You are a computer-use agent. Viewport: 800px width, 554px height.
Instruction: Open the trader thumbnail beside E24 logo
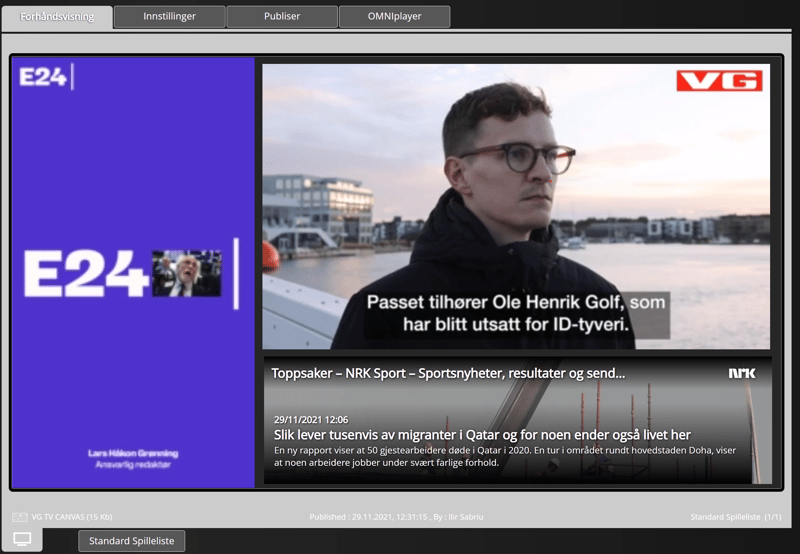click(187, 273)
